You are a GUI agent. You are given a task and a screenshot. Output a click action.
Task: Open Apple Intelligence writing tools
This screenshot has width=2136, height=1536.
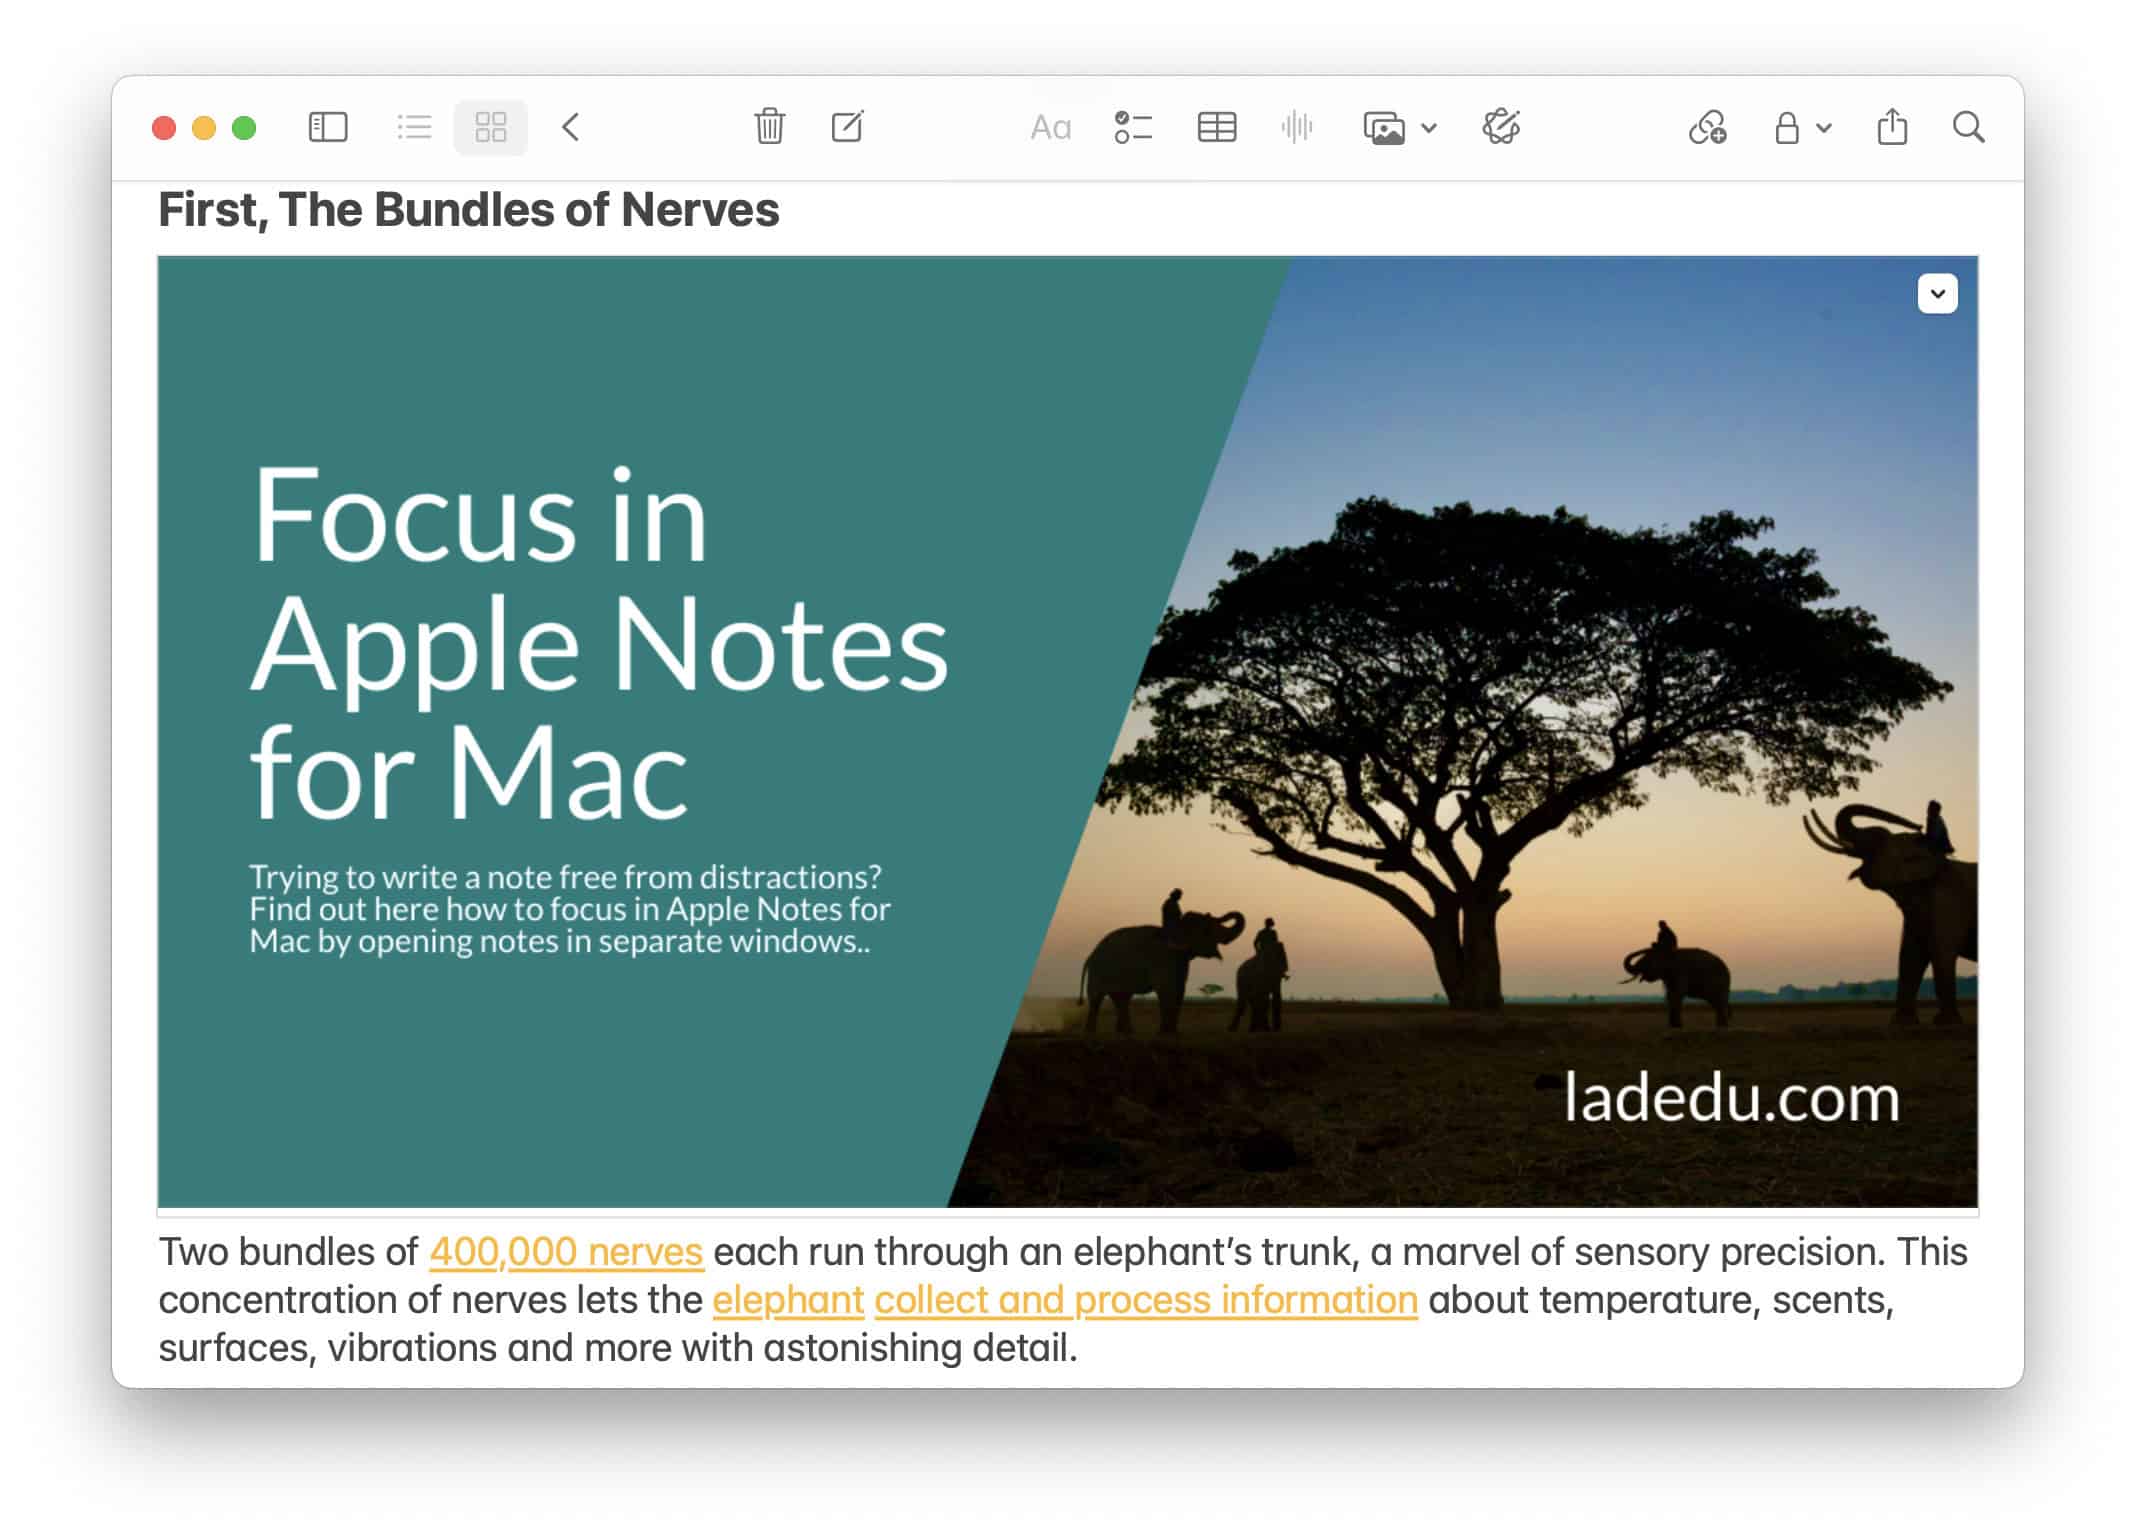(1502, 127)
